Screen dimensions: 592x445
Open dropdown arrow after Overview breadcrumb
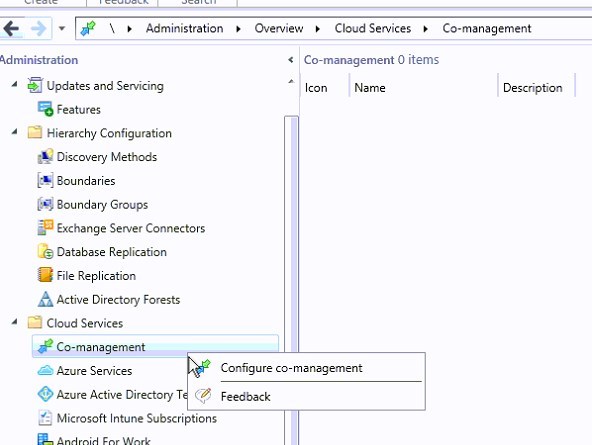318,29
